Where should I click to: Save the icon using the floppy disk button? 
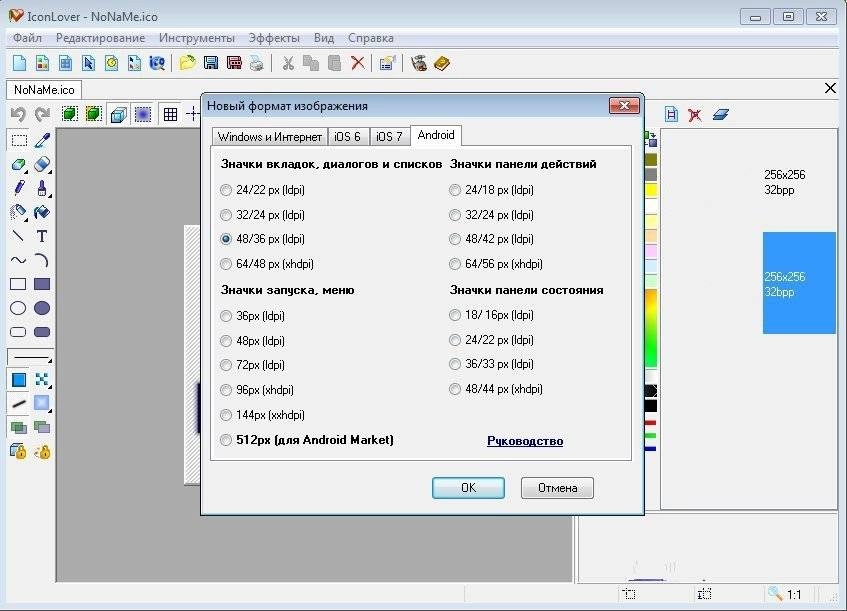pyautogui.click(x=211, y=63)
